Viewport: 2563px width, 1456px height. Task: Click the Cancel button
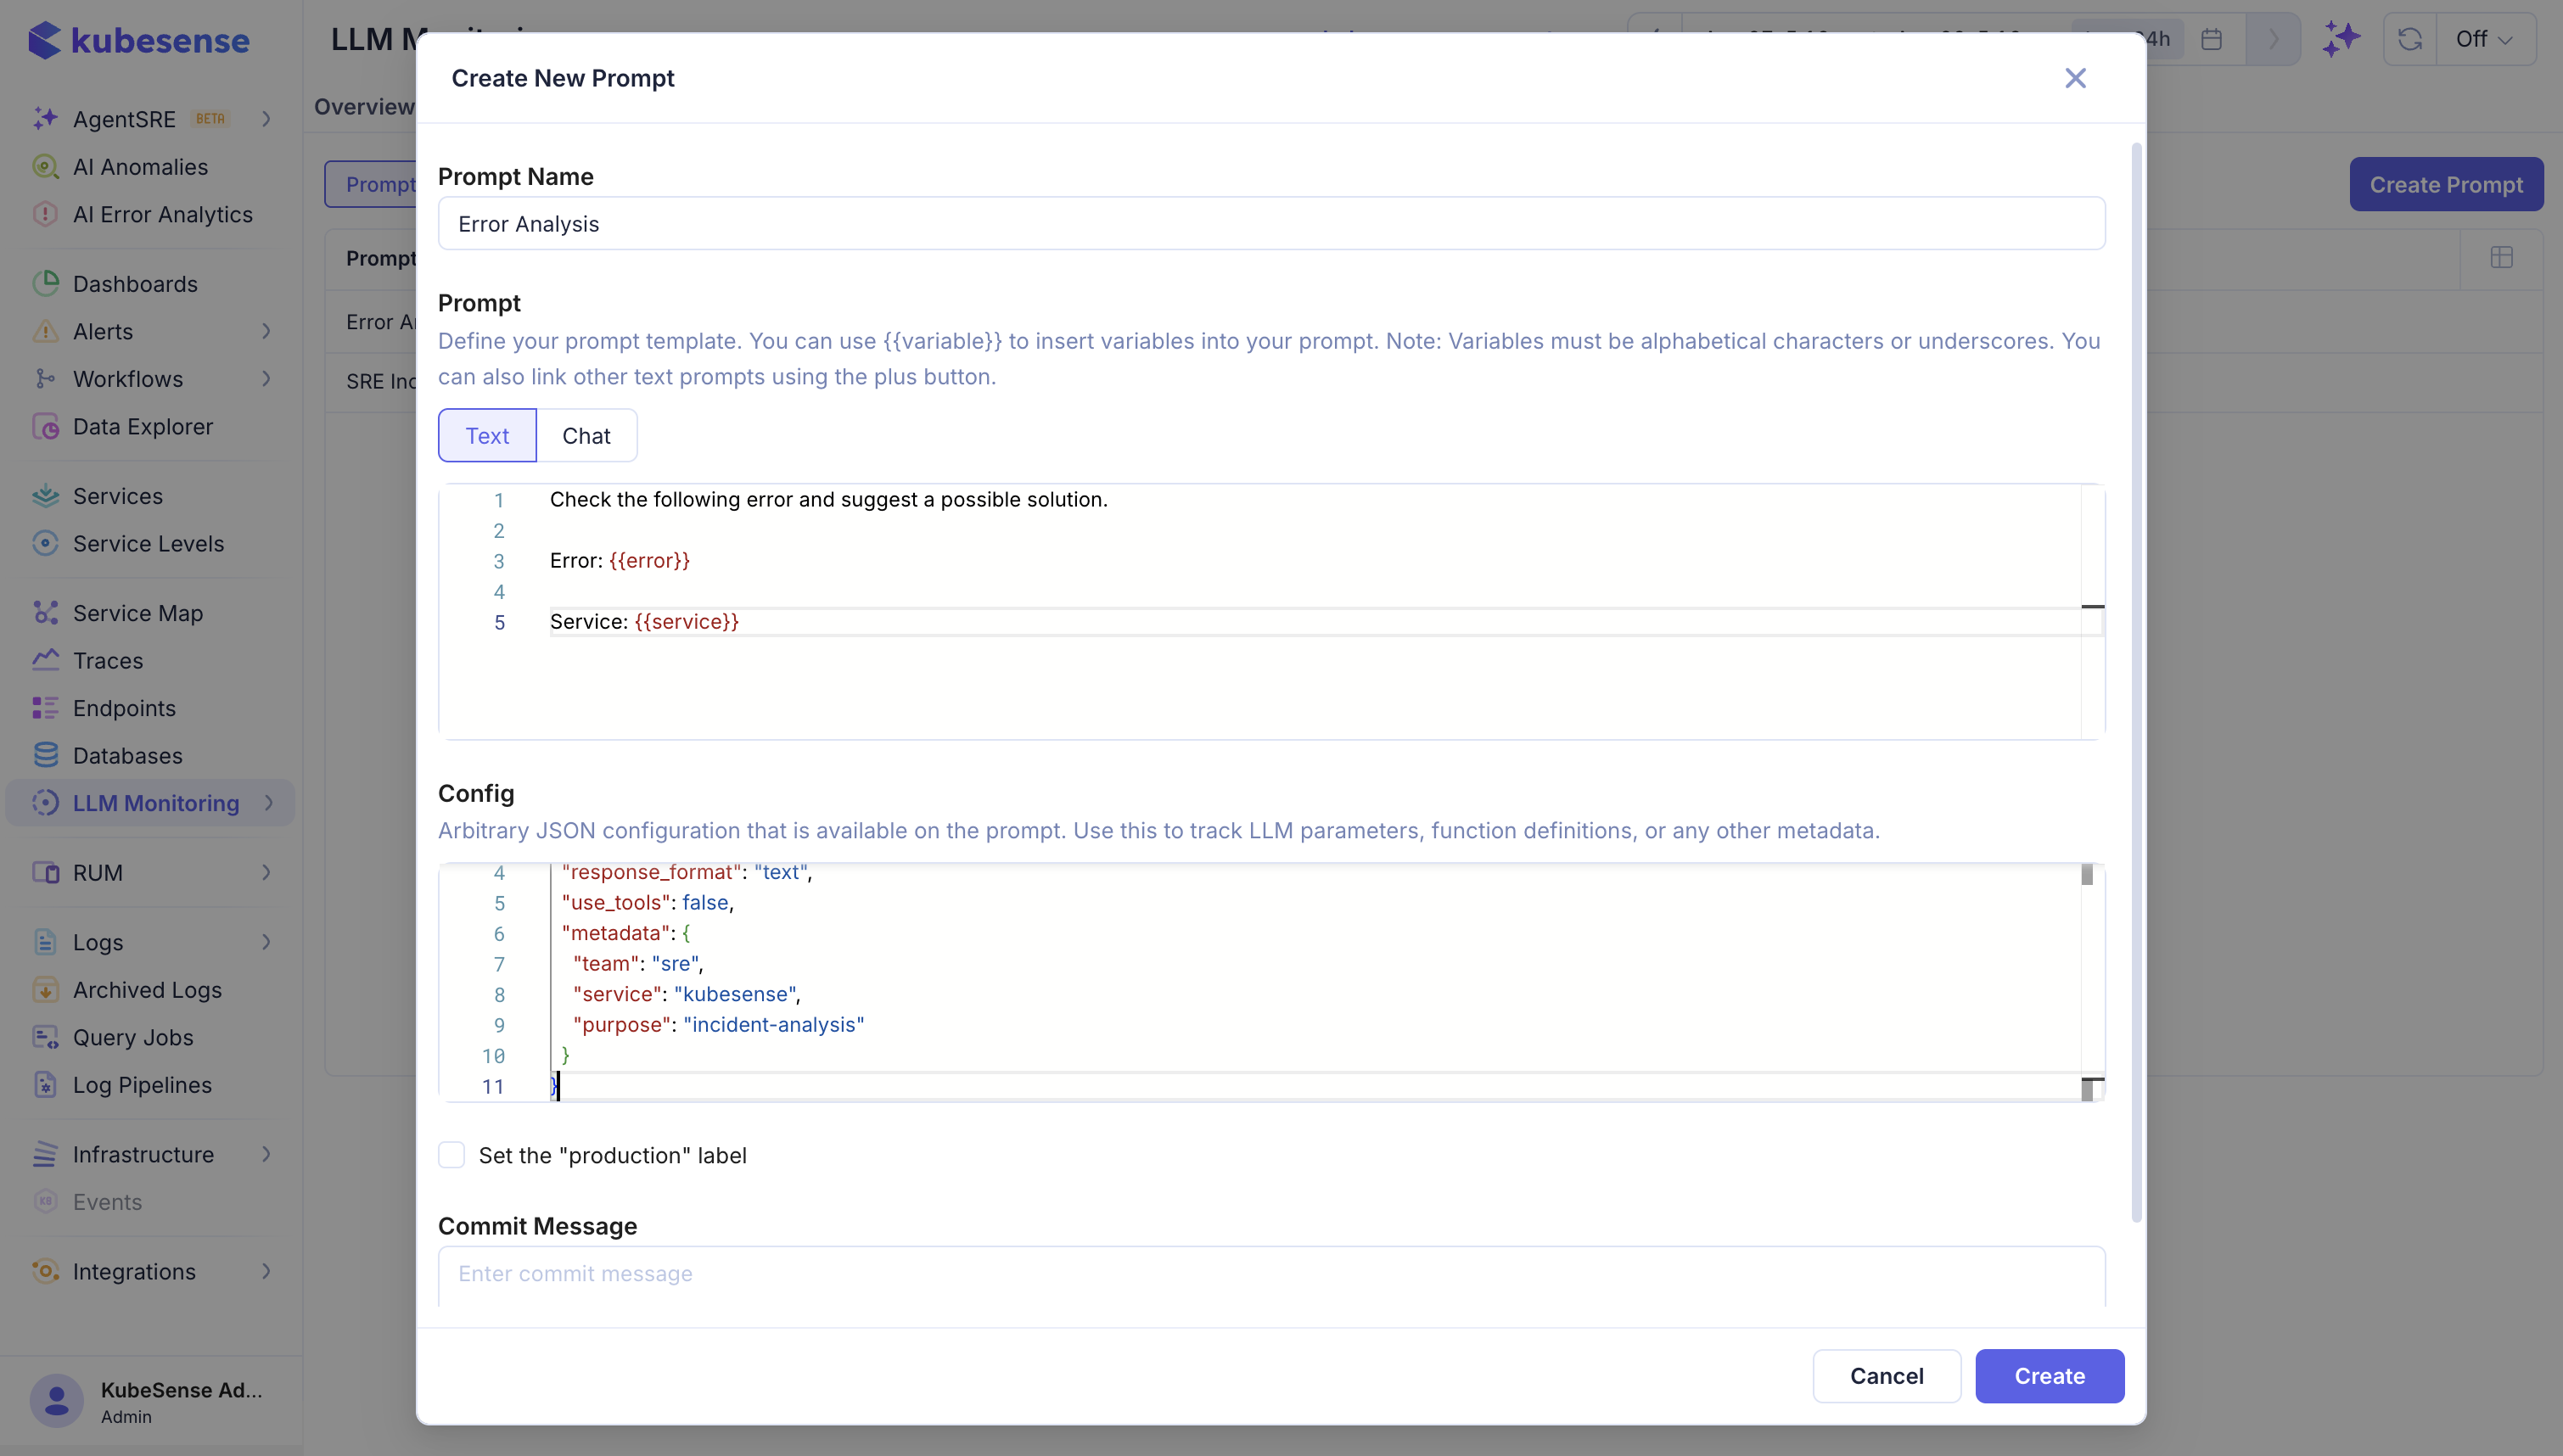click(1886, 1376)
